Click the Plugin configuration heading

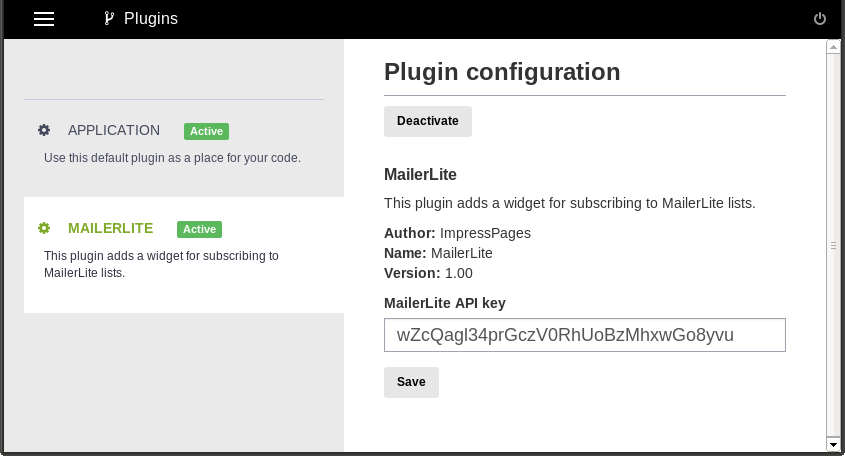tap(502, 72)
